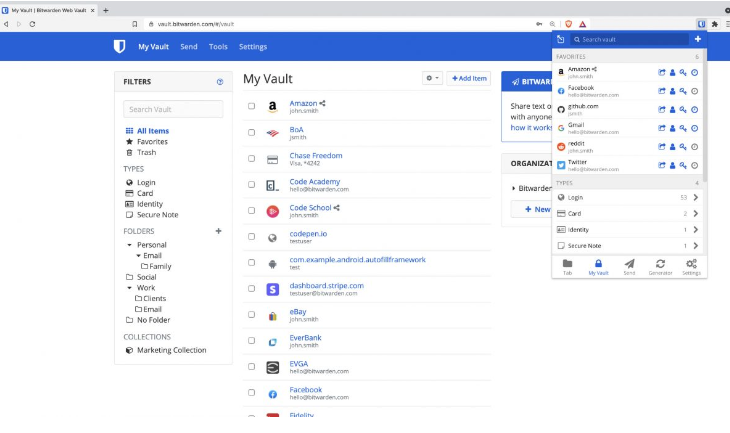Click the Code School icon in vault list
Screen dimensions: 730x433
(x=272, y=211)
